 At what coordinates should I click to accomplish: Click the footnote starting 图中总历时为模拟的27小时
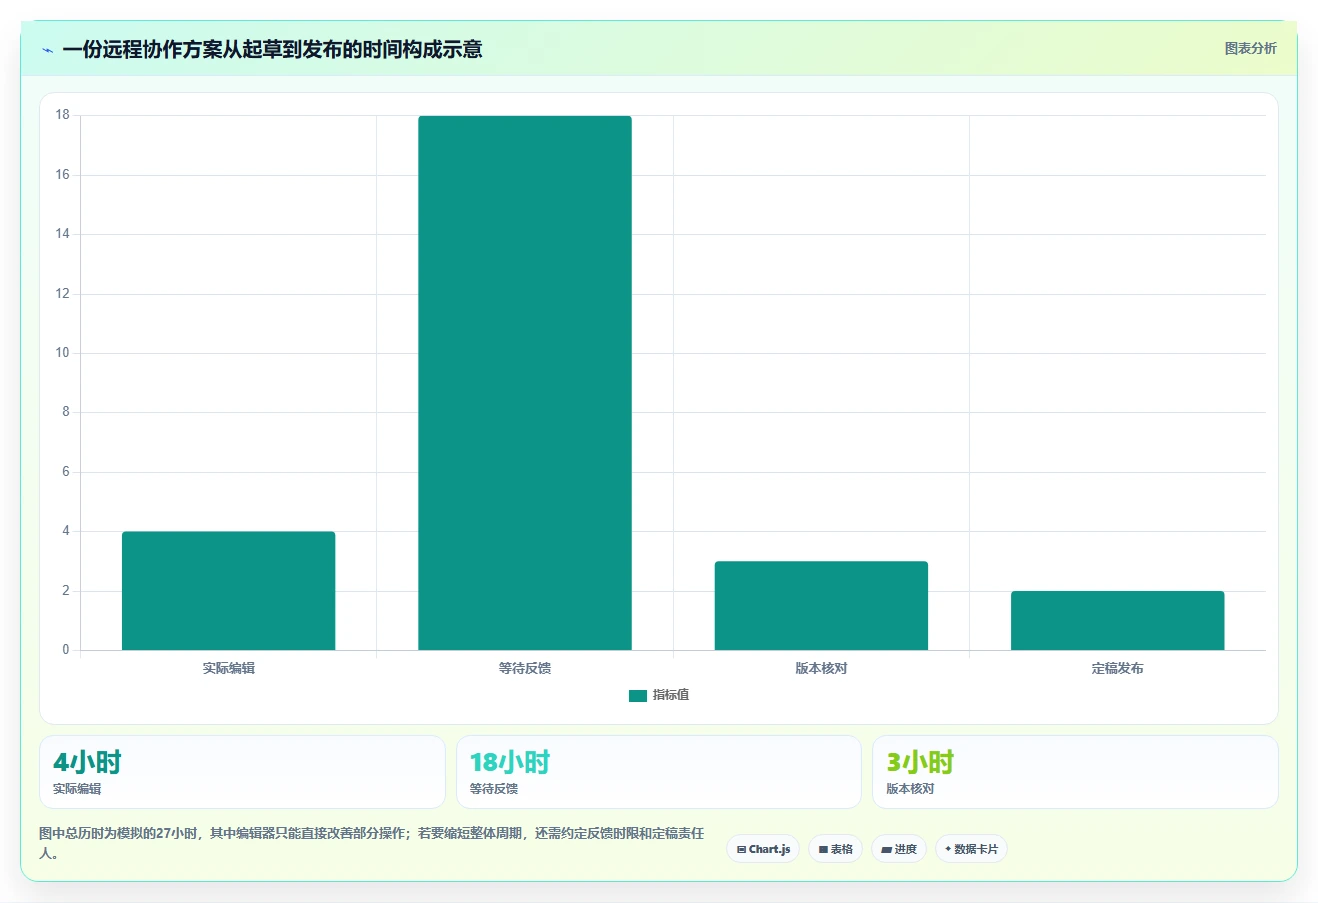point(372,843)
